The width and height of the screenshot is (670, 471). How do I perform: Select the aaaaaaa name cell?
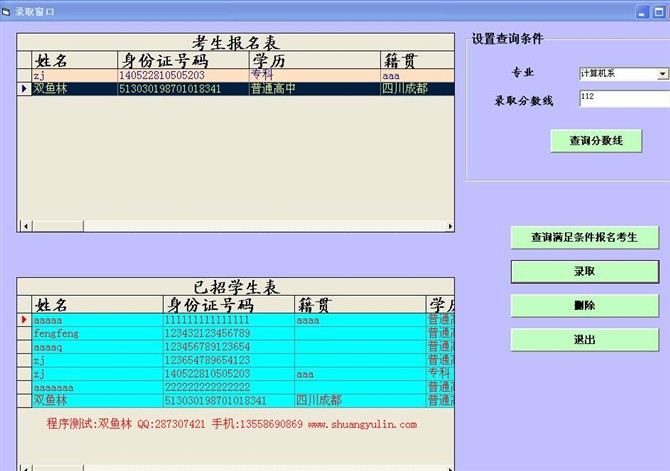[x=97, y=387]
